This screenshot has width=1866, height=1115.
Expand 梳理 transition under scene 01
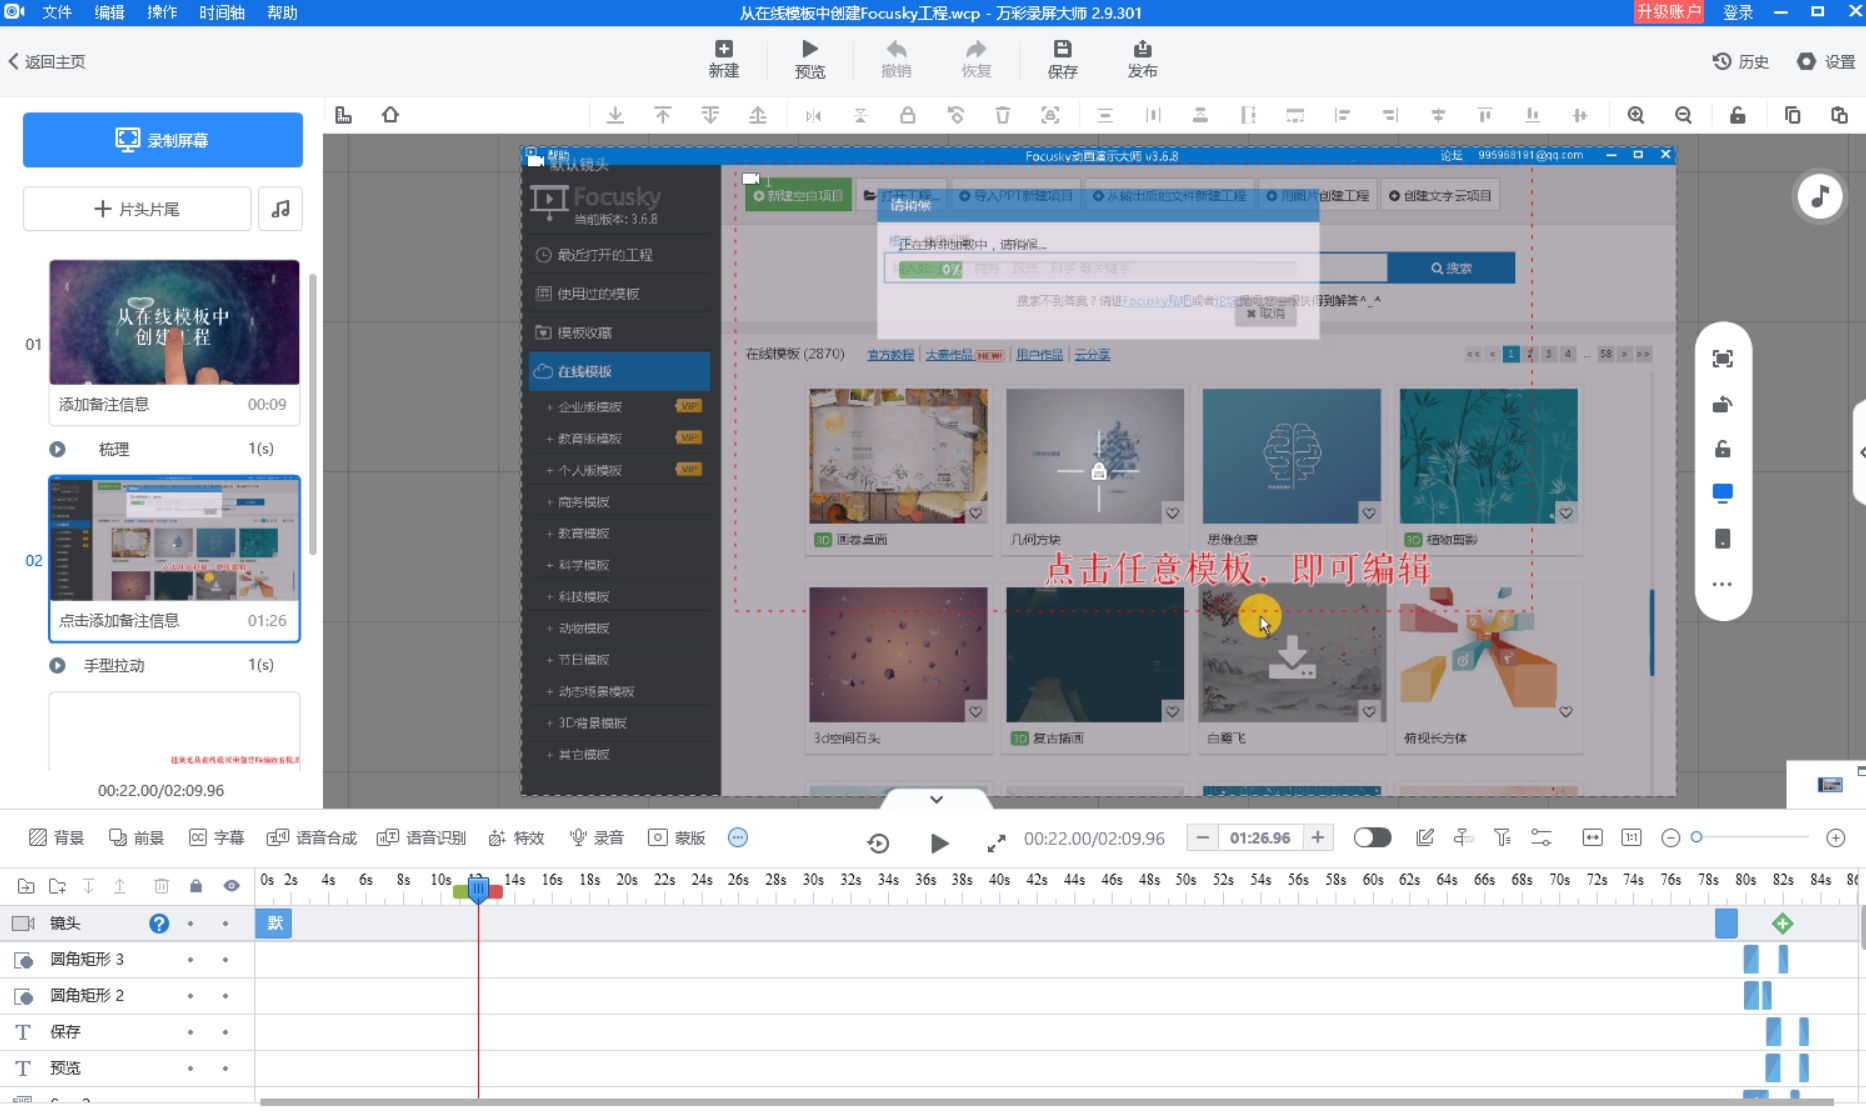coord(57,450)
